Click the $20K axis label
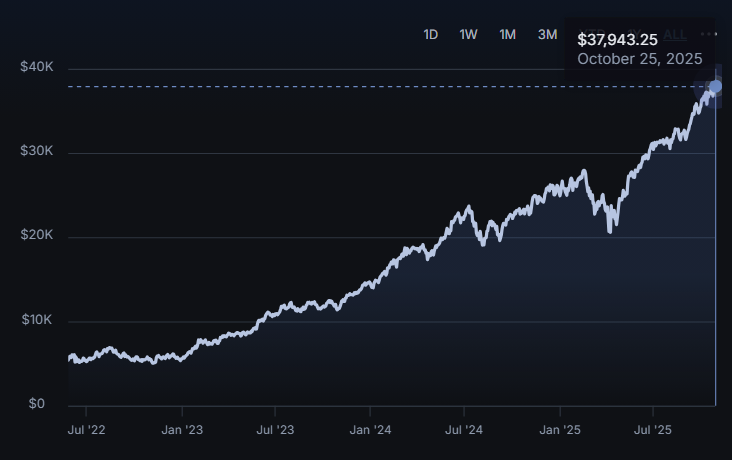 point(37,235)
